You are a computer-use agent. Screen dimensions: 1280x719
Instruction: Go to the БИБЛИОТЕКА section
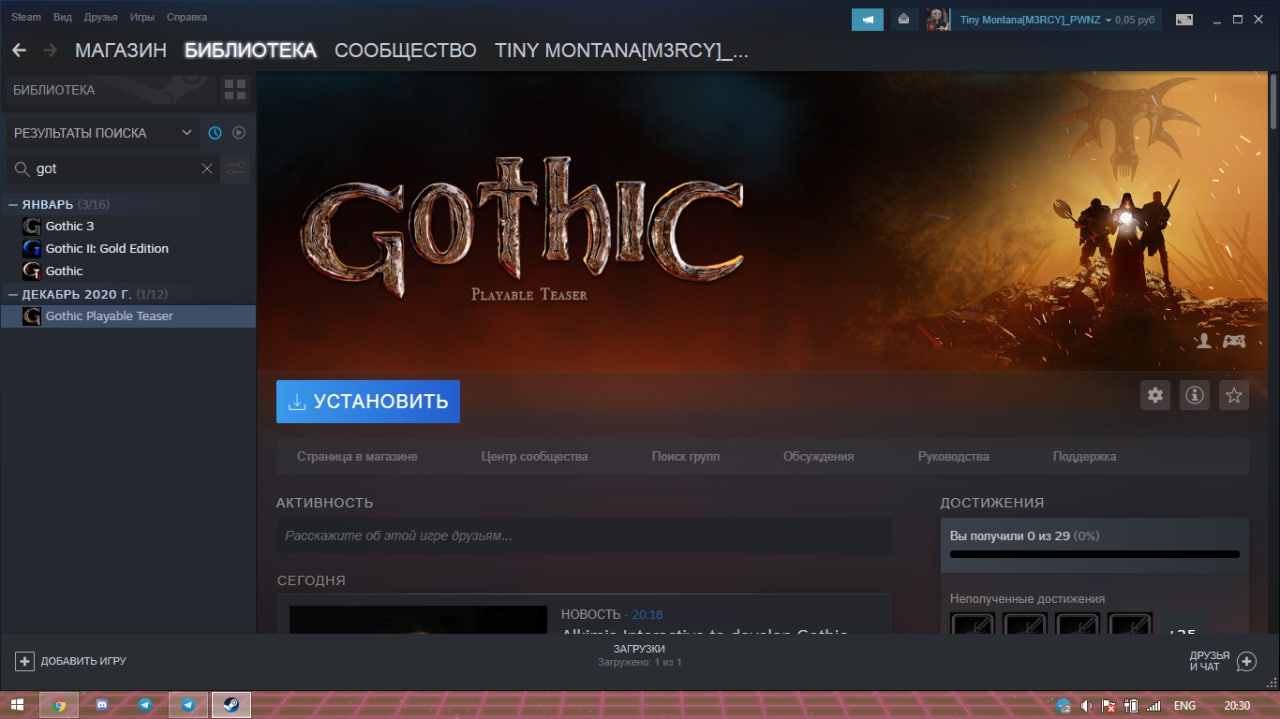pyautogui.click(x=250, y=50)
